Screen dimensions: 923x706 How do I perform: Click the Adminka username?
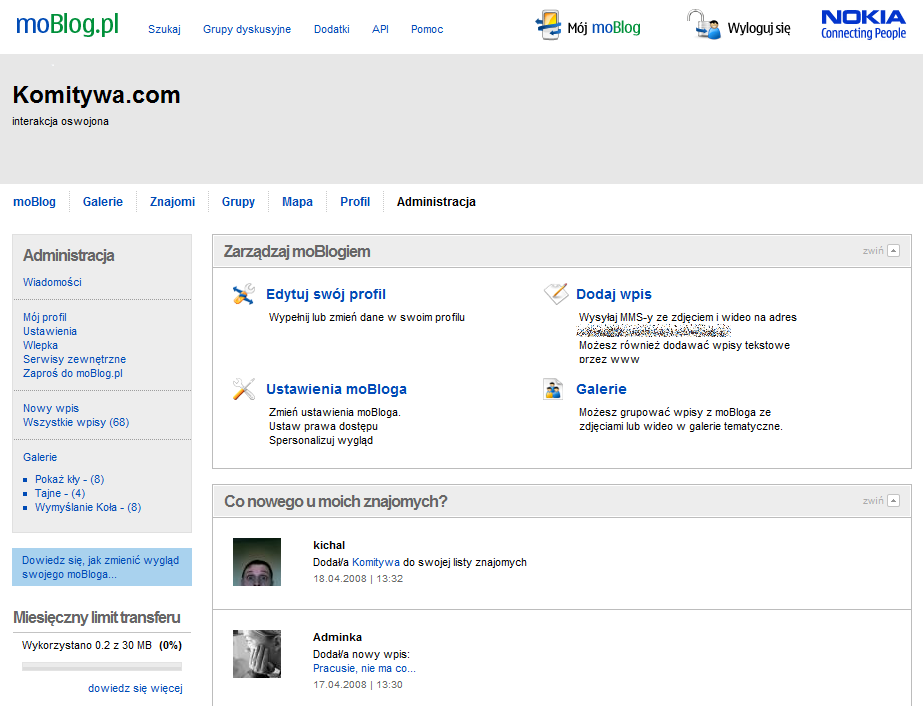337,637
